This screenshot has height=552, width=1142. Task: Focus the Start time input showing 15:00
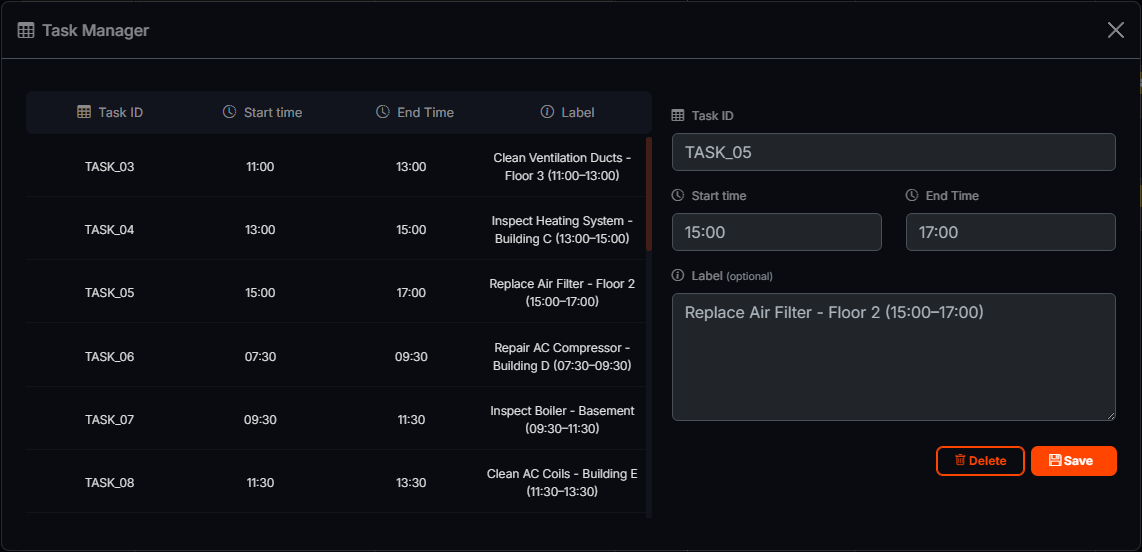[x=776, y=232]
